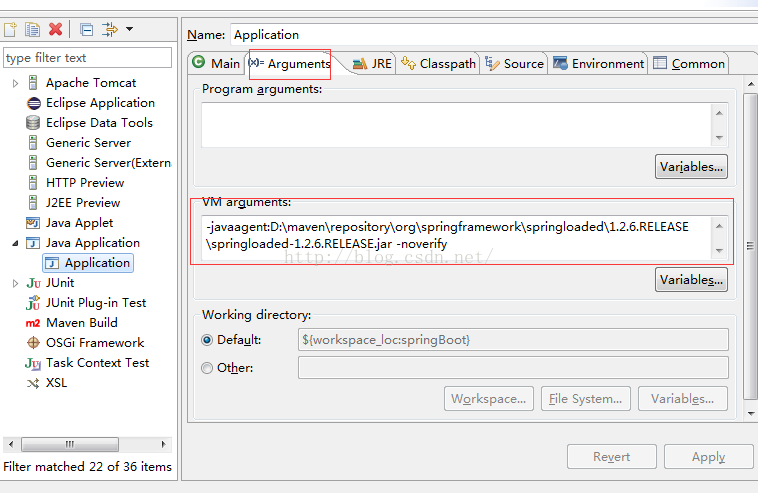Select the Eclipse Application tree label
Viewport: 758px width, 493px height.
coord(101,103)
